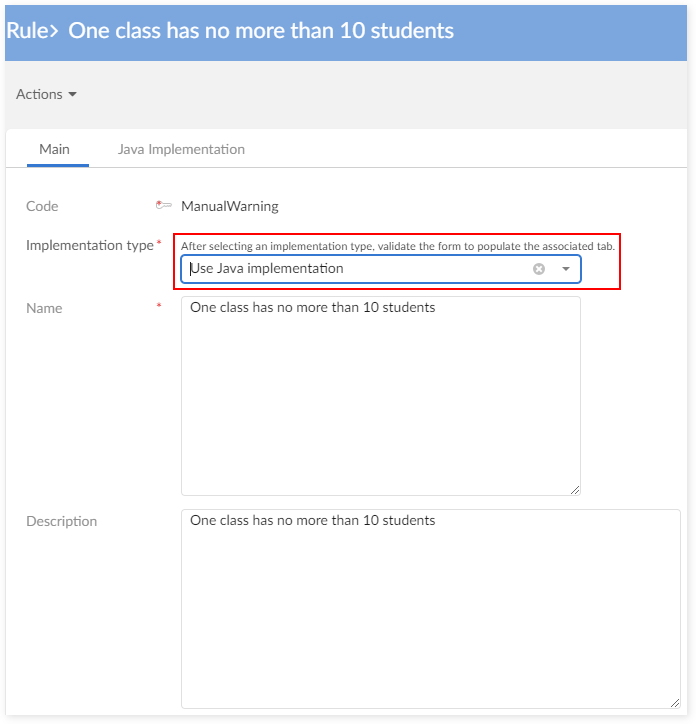
Task: Click the red asterisk beside Name
Action: point(159,306)
